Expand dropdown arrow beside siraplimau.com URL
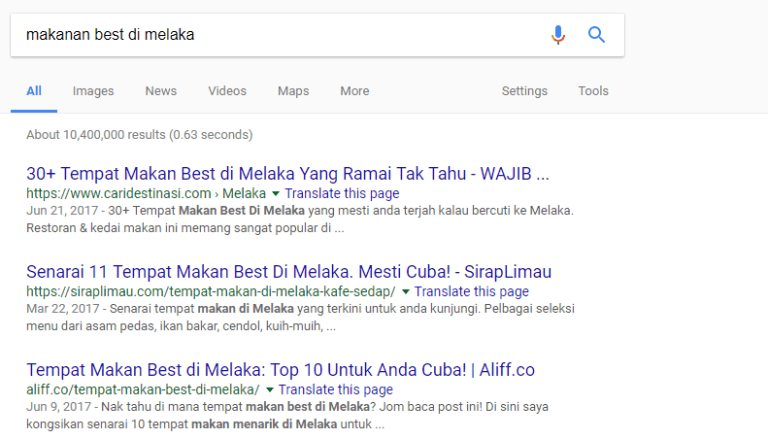768x439 pixels. pos(405,292)
